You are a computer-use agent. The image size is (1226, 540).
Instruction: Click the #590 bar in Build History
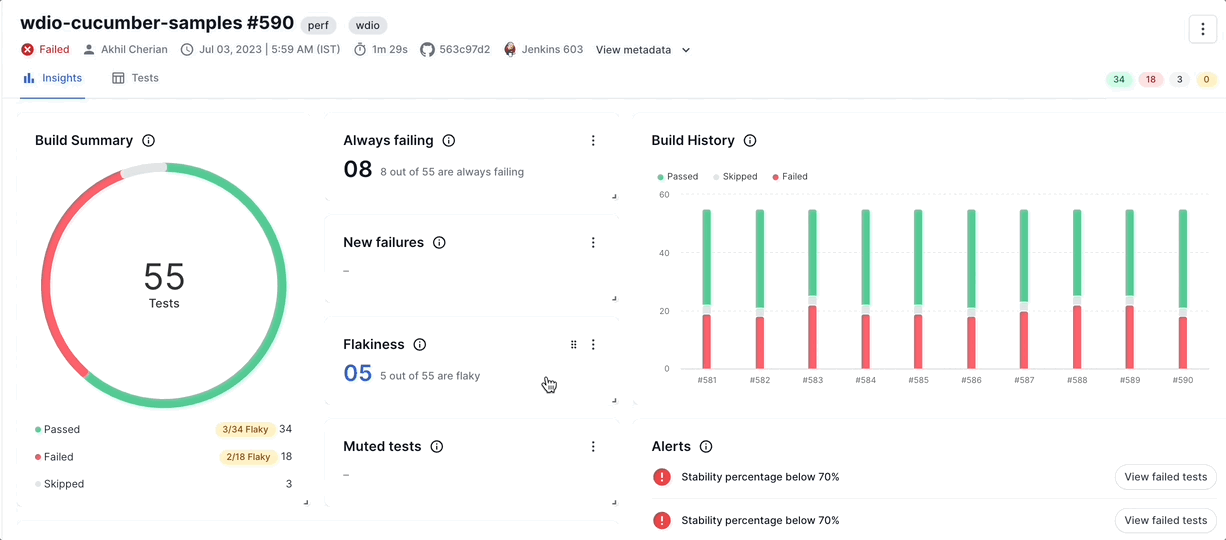pos(1183,288)
